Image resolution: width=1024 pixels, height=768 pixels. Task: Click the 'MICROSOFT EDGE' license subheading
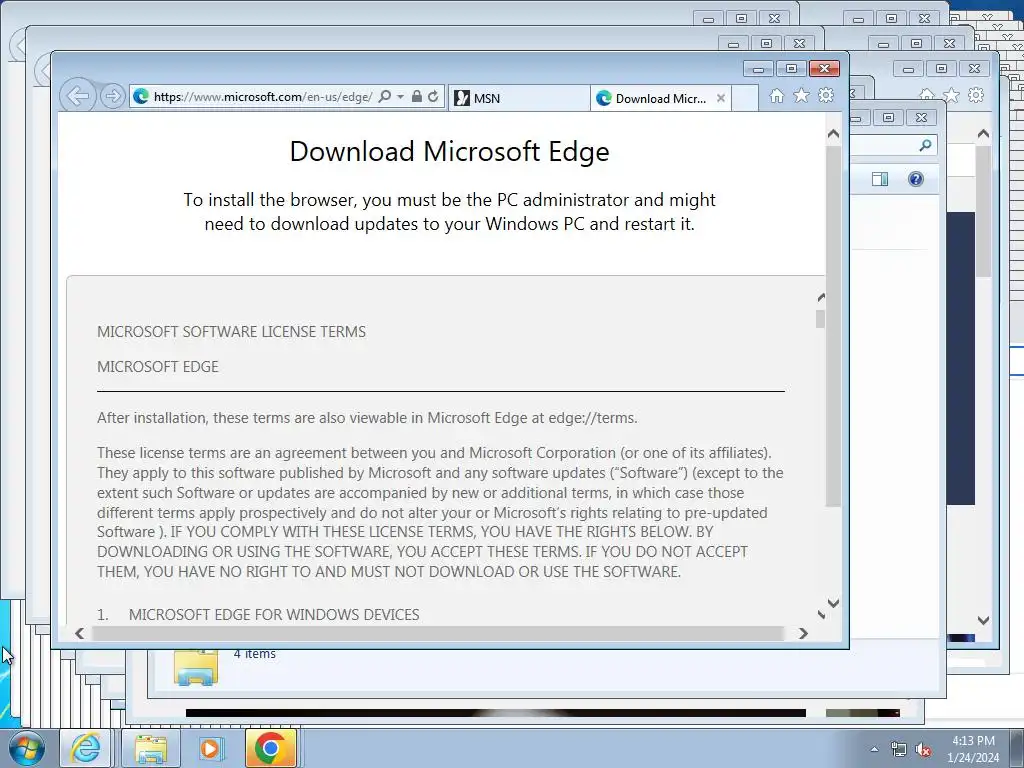coord(157,367)
